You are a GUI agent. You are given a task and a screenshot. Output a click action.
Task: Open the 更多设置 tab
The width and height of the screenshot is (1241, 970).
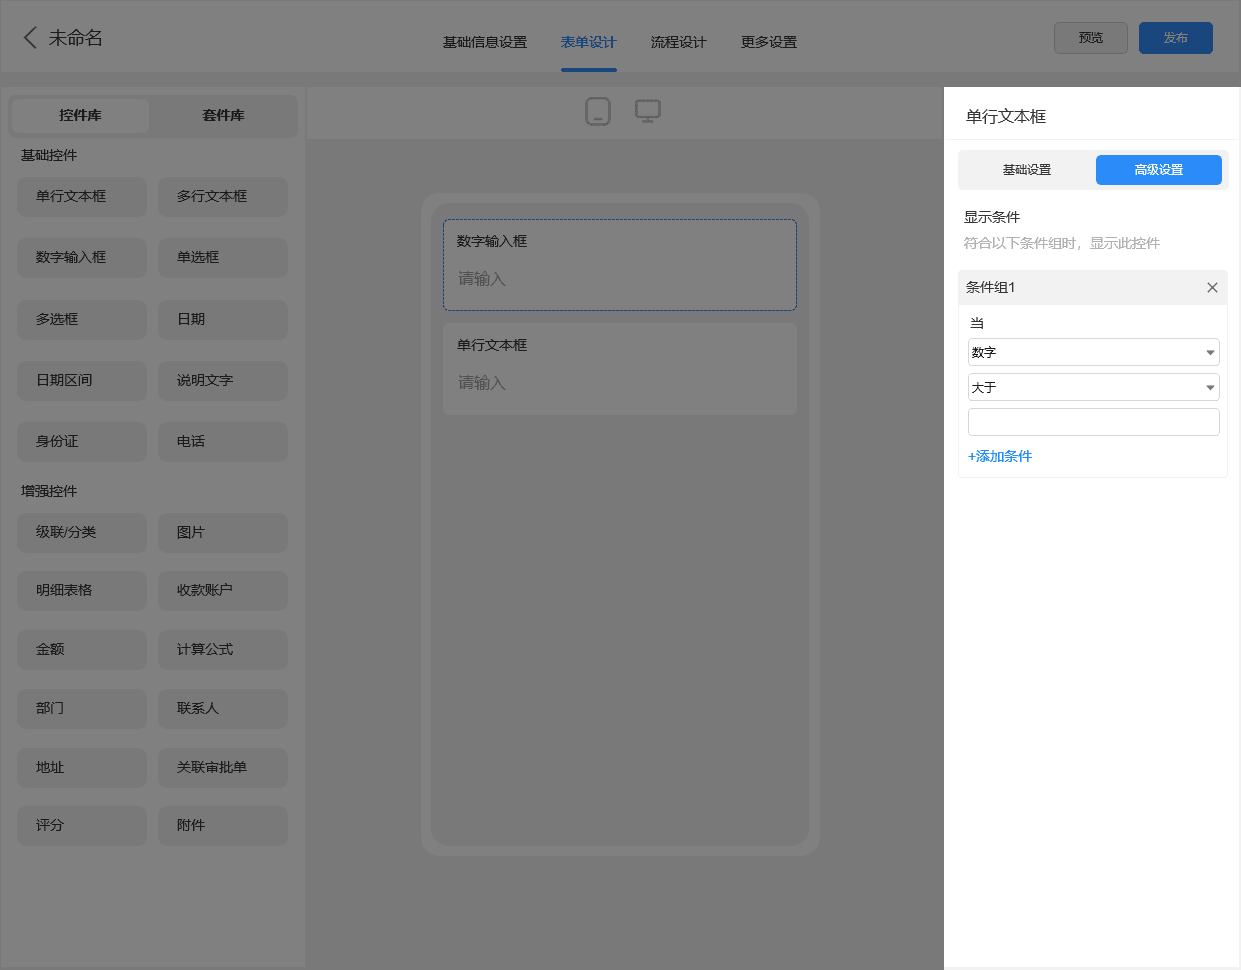click(769, 42)
